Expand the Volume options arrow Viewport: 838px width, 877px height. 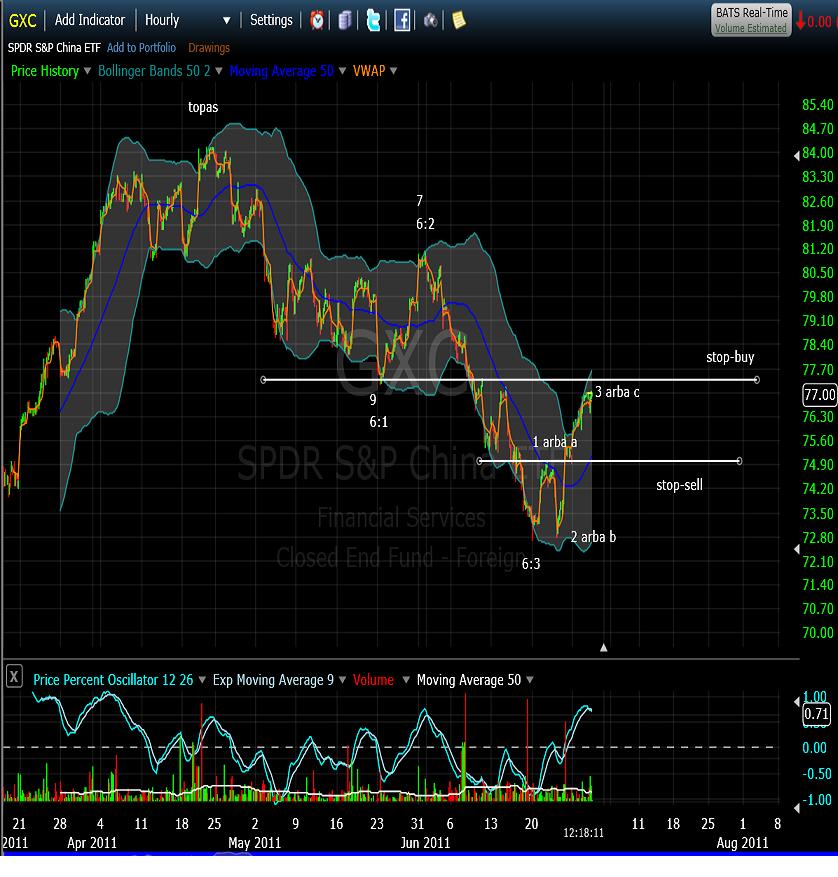406,680
